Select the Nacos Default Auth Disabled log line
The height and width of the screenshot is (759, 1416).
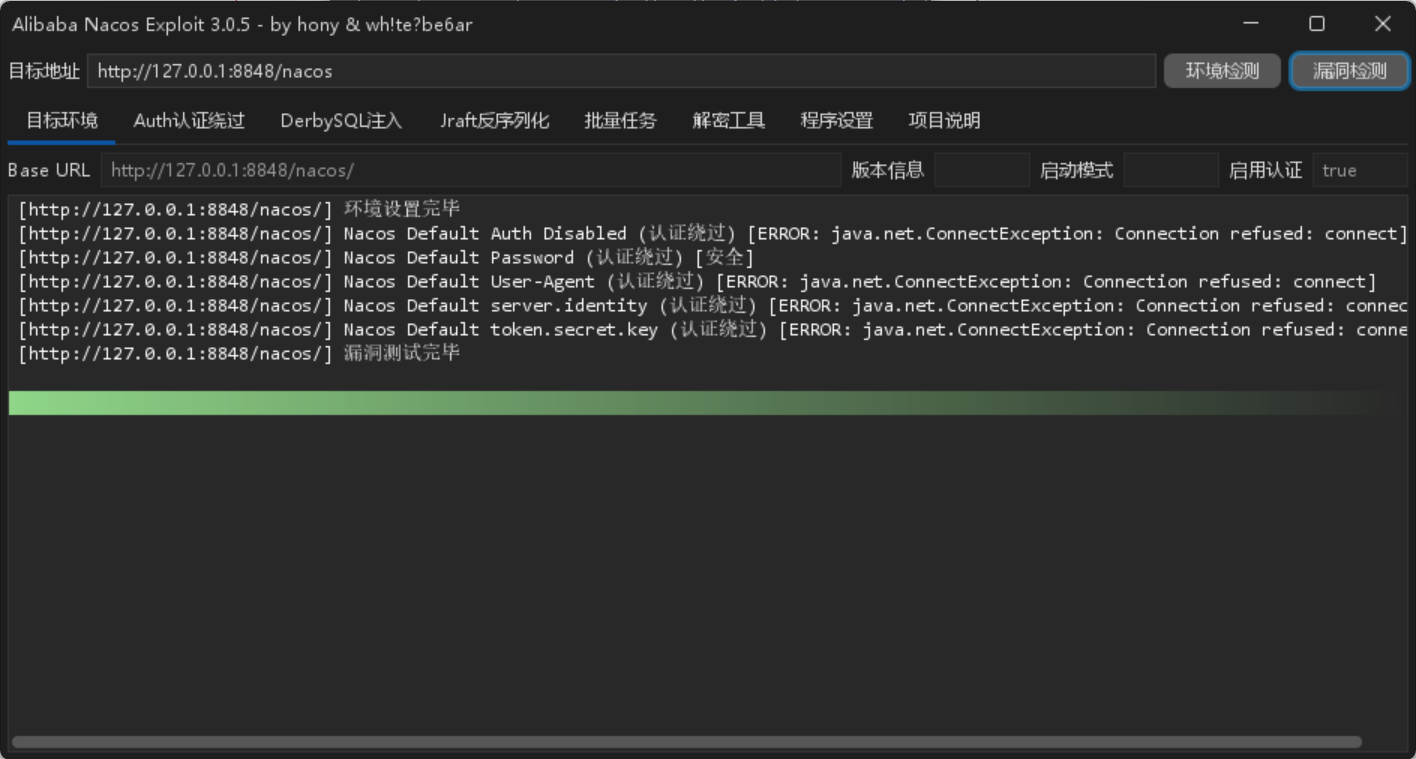point(712,233)
